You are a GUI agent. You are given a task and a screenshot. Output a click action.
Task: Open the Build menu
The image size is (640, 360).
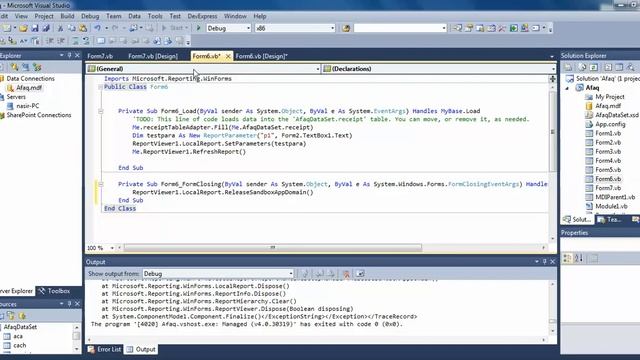(67, 16)
